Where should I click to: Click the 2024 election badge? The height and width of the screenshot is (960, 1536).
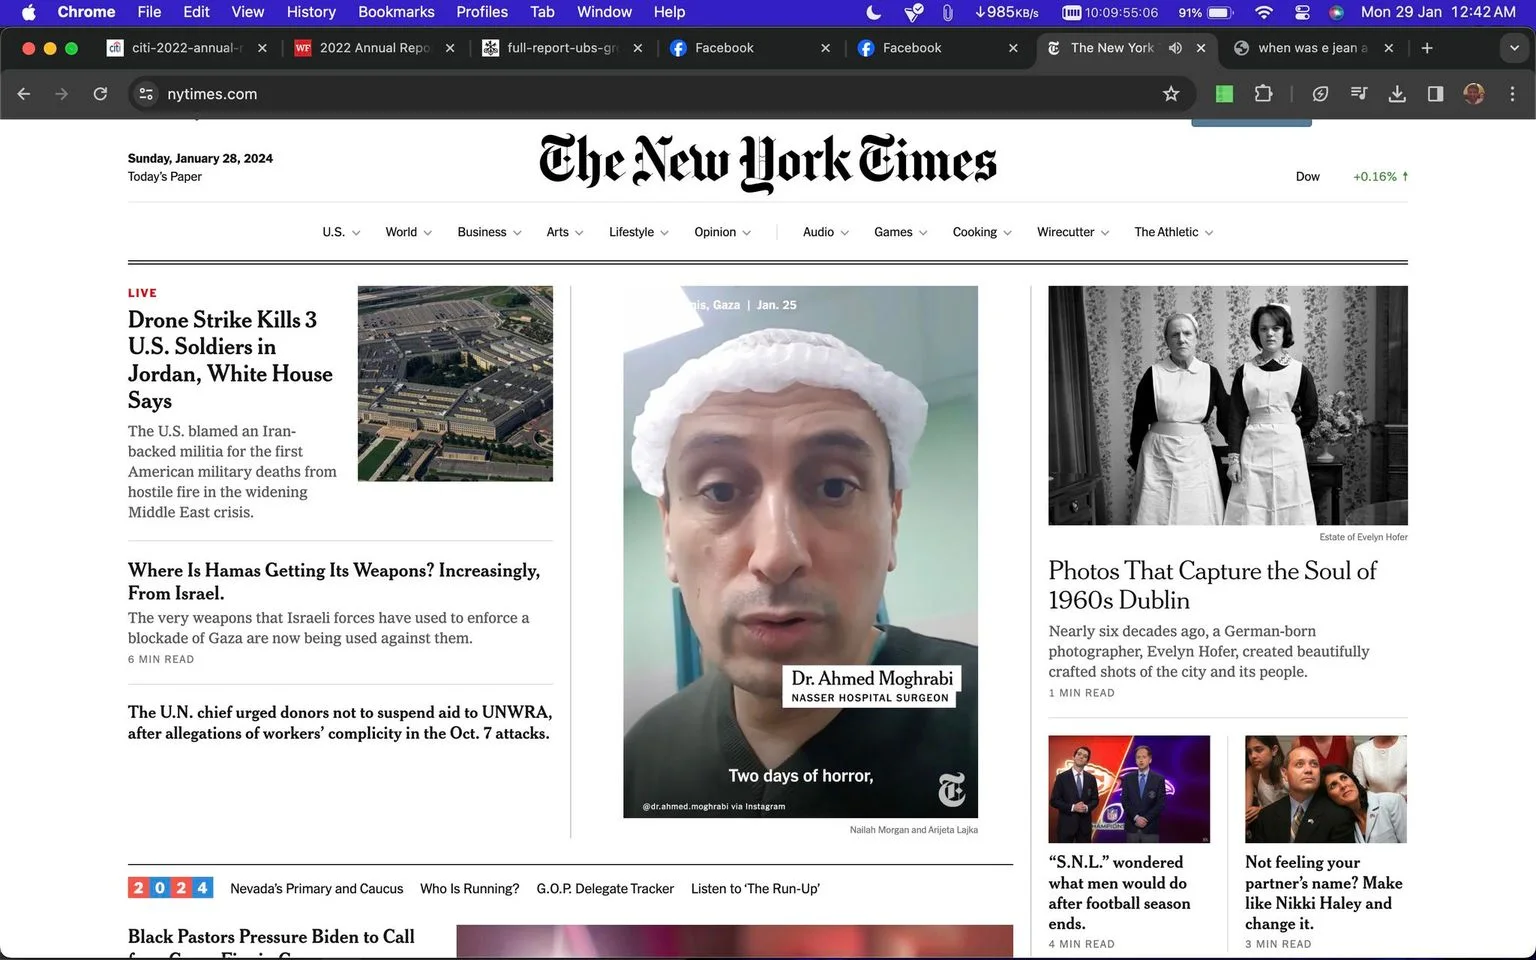[x=170, y=888]
